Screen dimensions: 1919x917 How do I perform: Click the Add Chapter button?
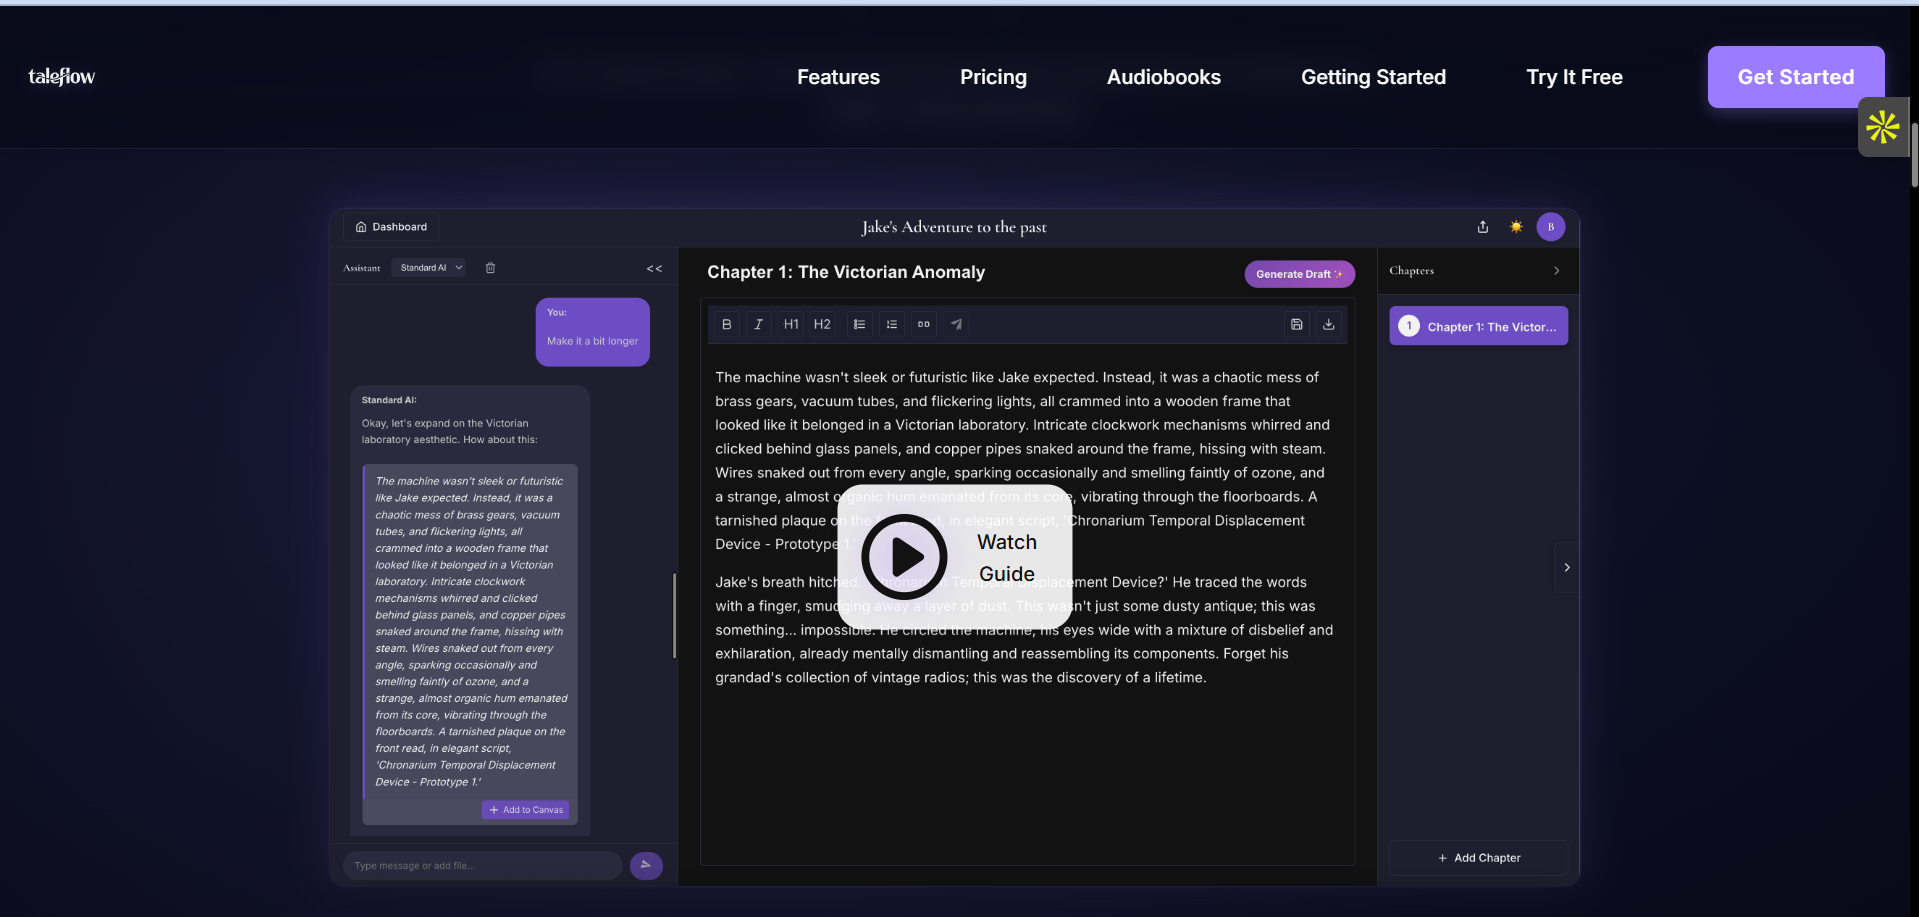point(1478,858)
